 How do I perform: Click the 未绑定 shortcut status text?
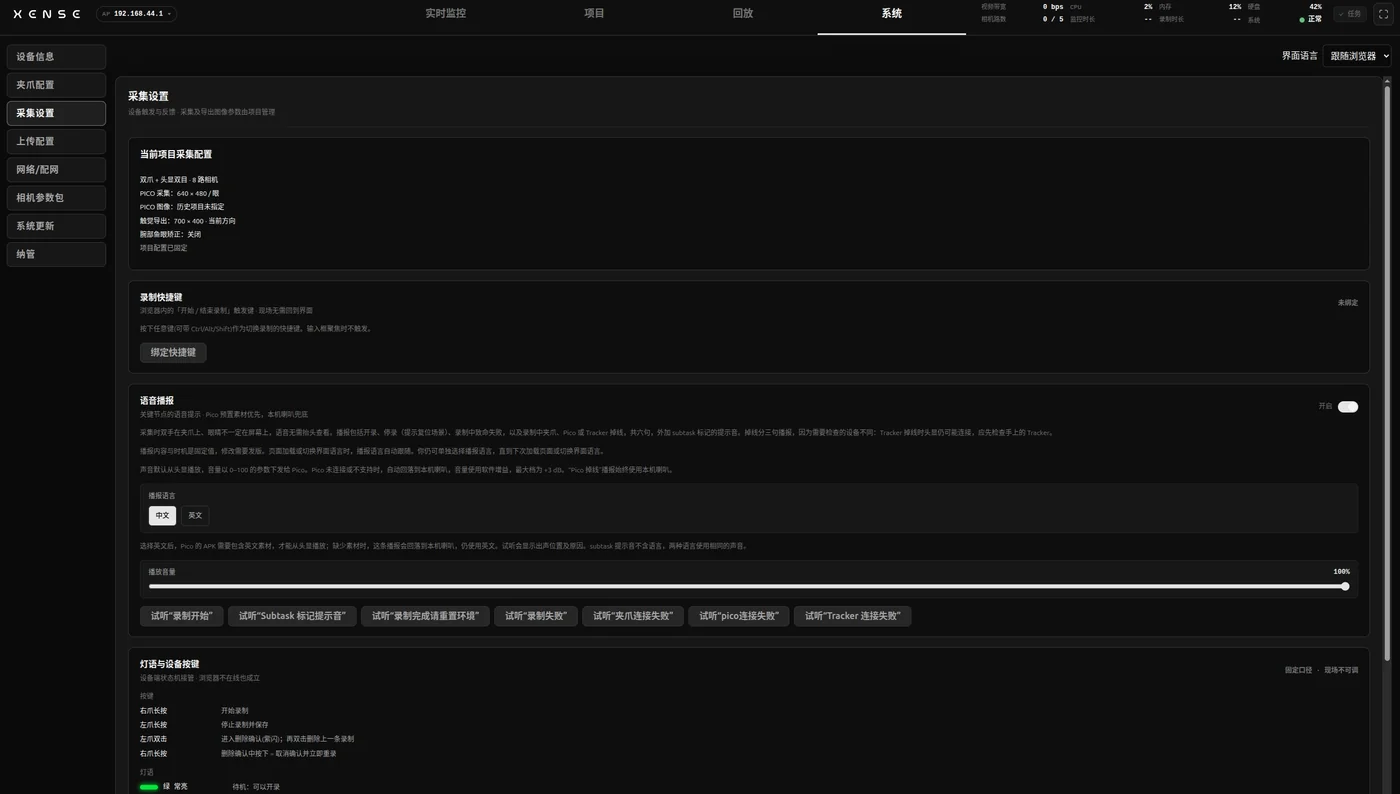1348,302
